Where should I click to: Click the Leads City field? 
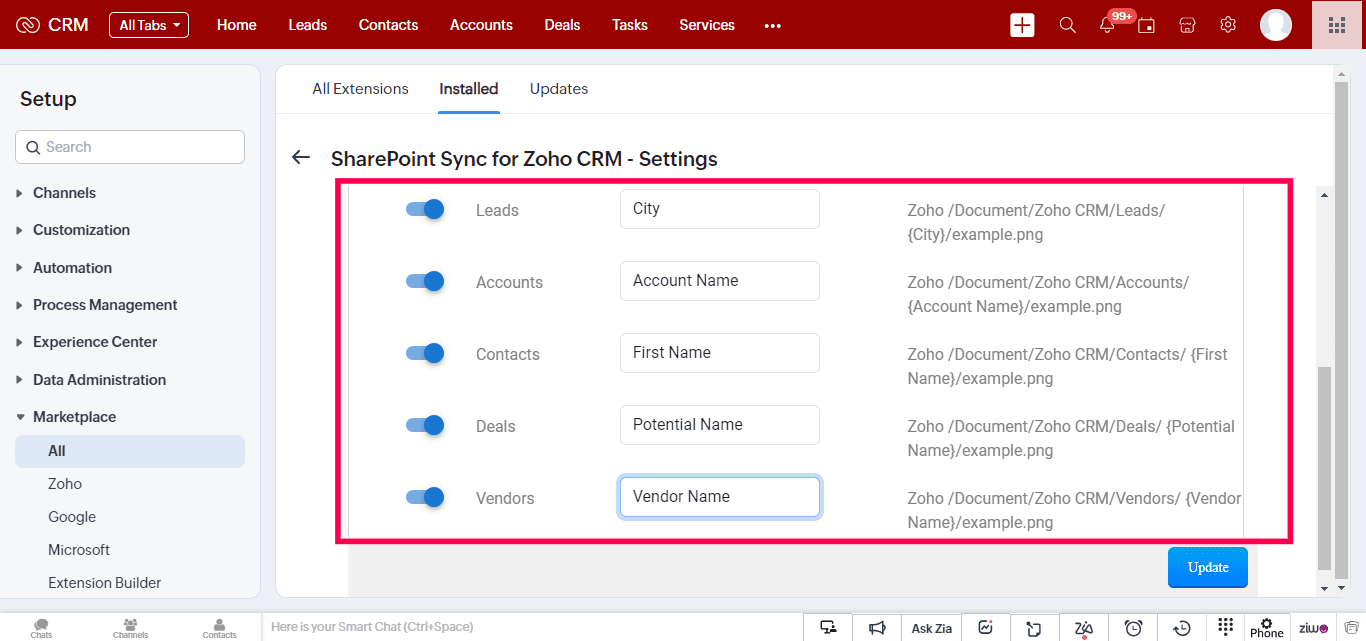720,209
